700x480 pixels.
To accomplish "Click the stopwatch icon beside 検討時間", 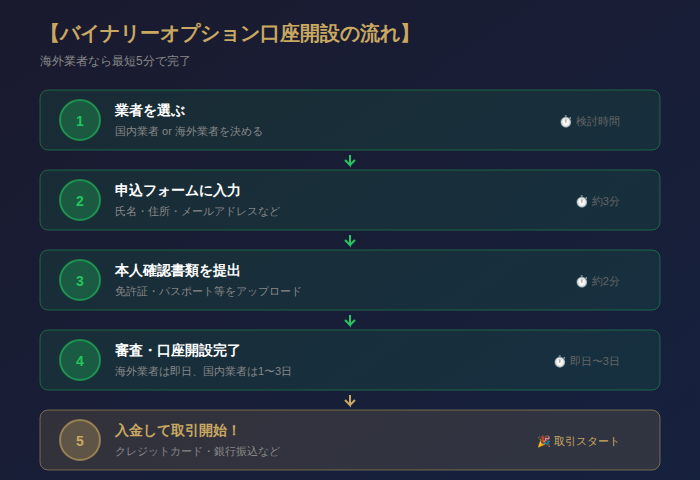I will tap(565, 121).
